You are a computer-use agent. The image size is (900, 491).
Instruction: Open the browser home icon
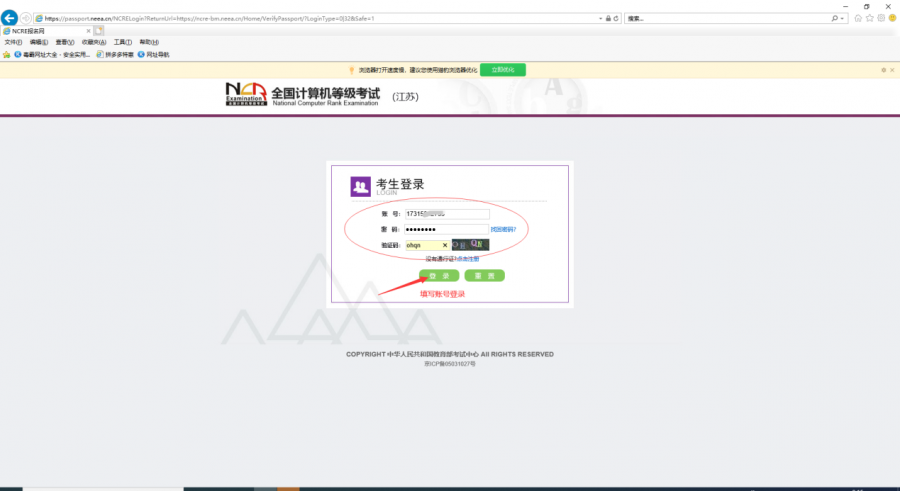point(857,18)
